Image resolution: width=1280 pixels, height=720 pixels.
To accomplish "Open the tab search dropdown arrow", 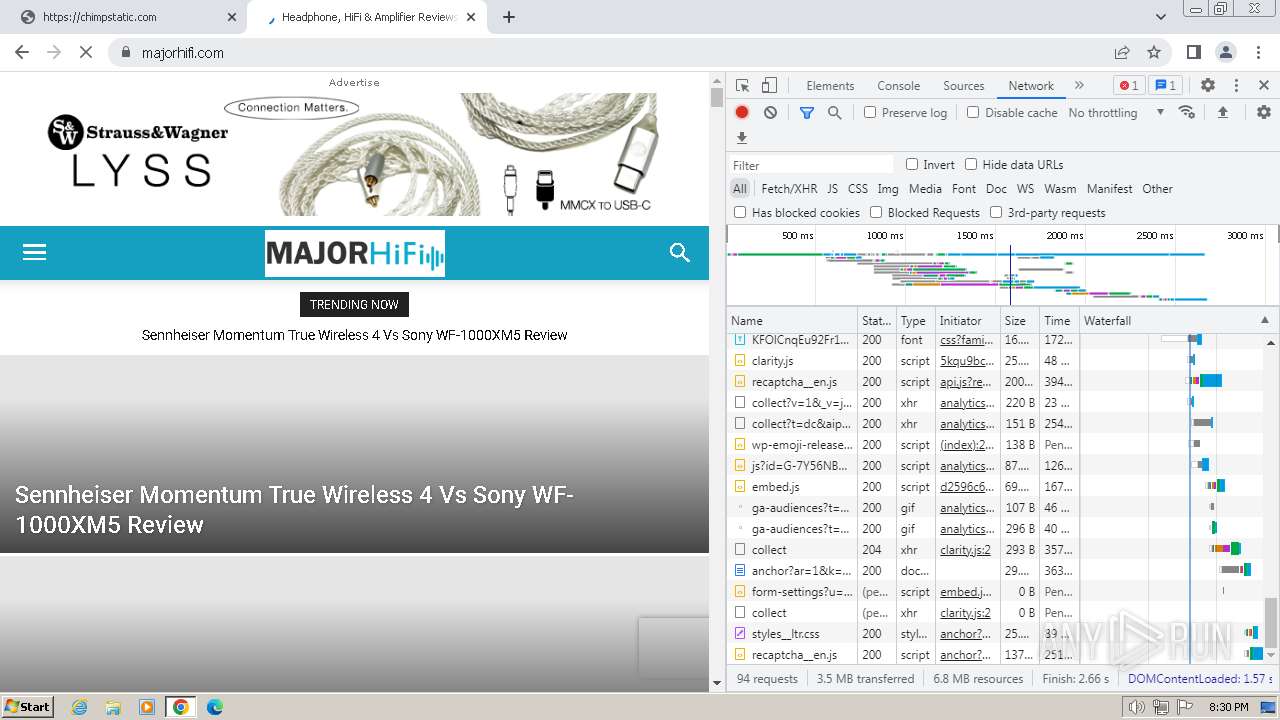I will tap(1161, 17).
